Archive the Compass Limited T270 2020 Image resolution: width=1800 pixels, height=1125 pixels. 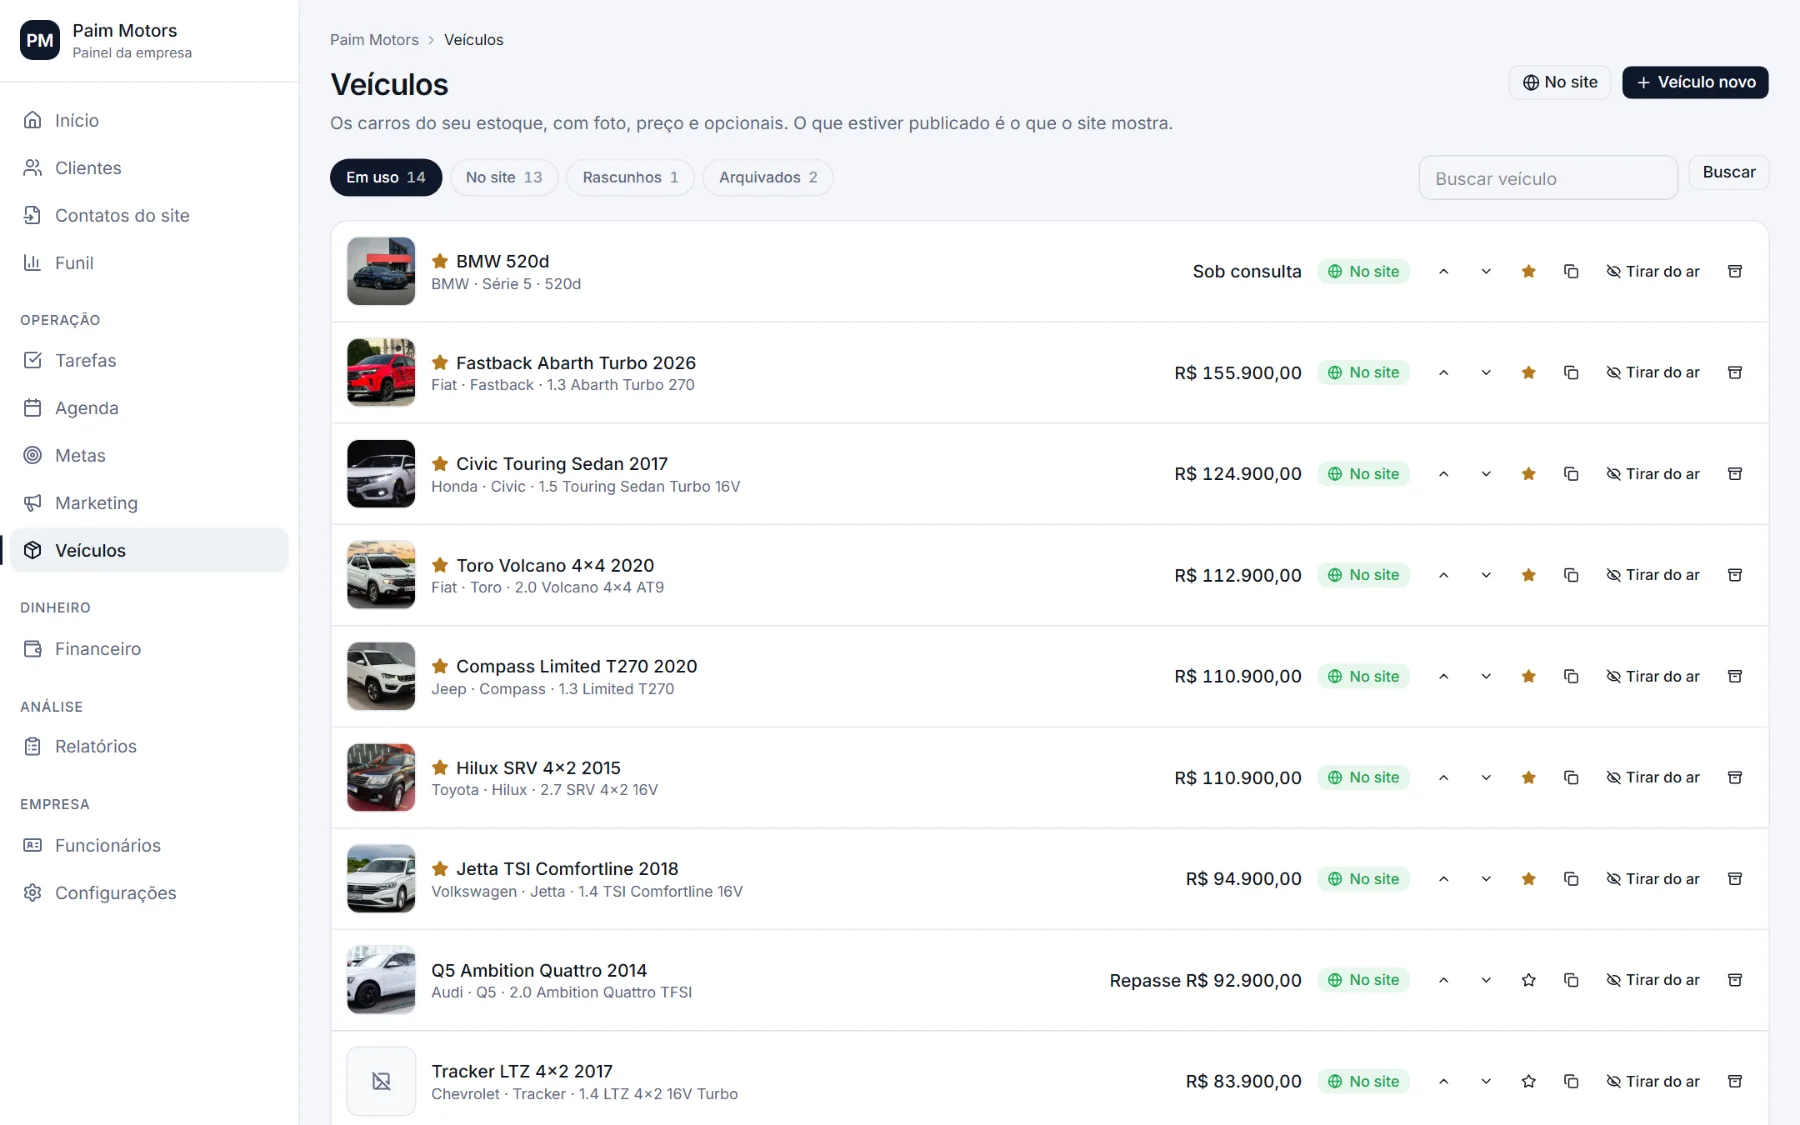[x=1735, y=677]
